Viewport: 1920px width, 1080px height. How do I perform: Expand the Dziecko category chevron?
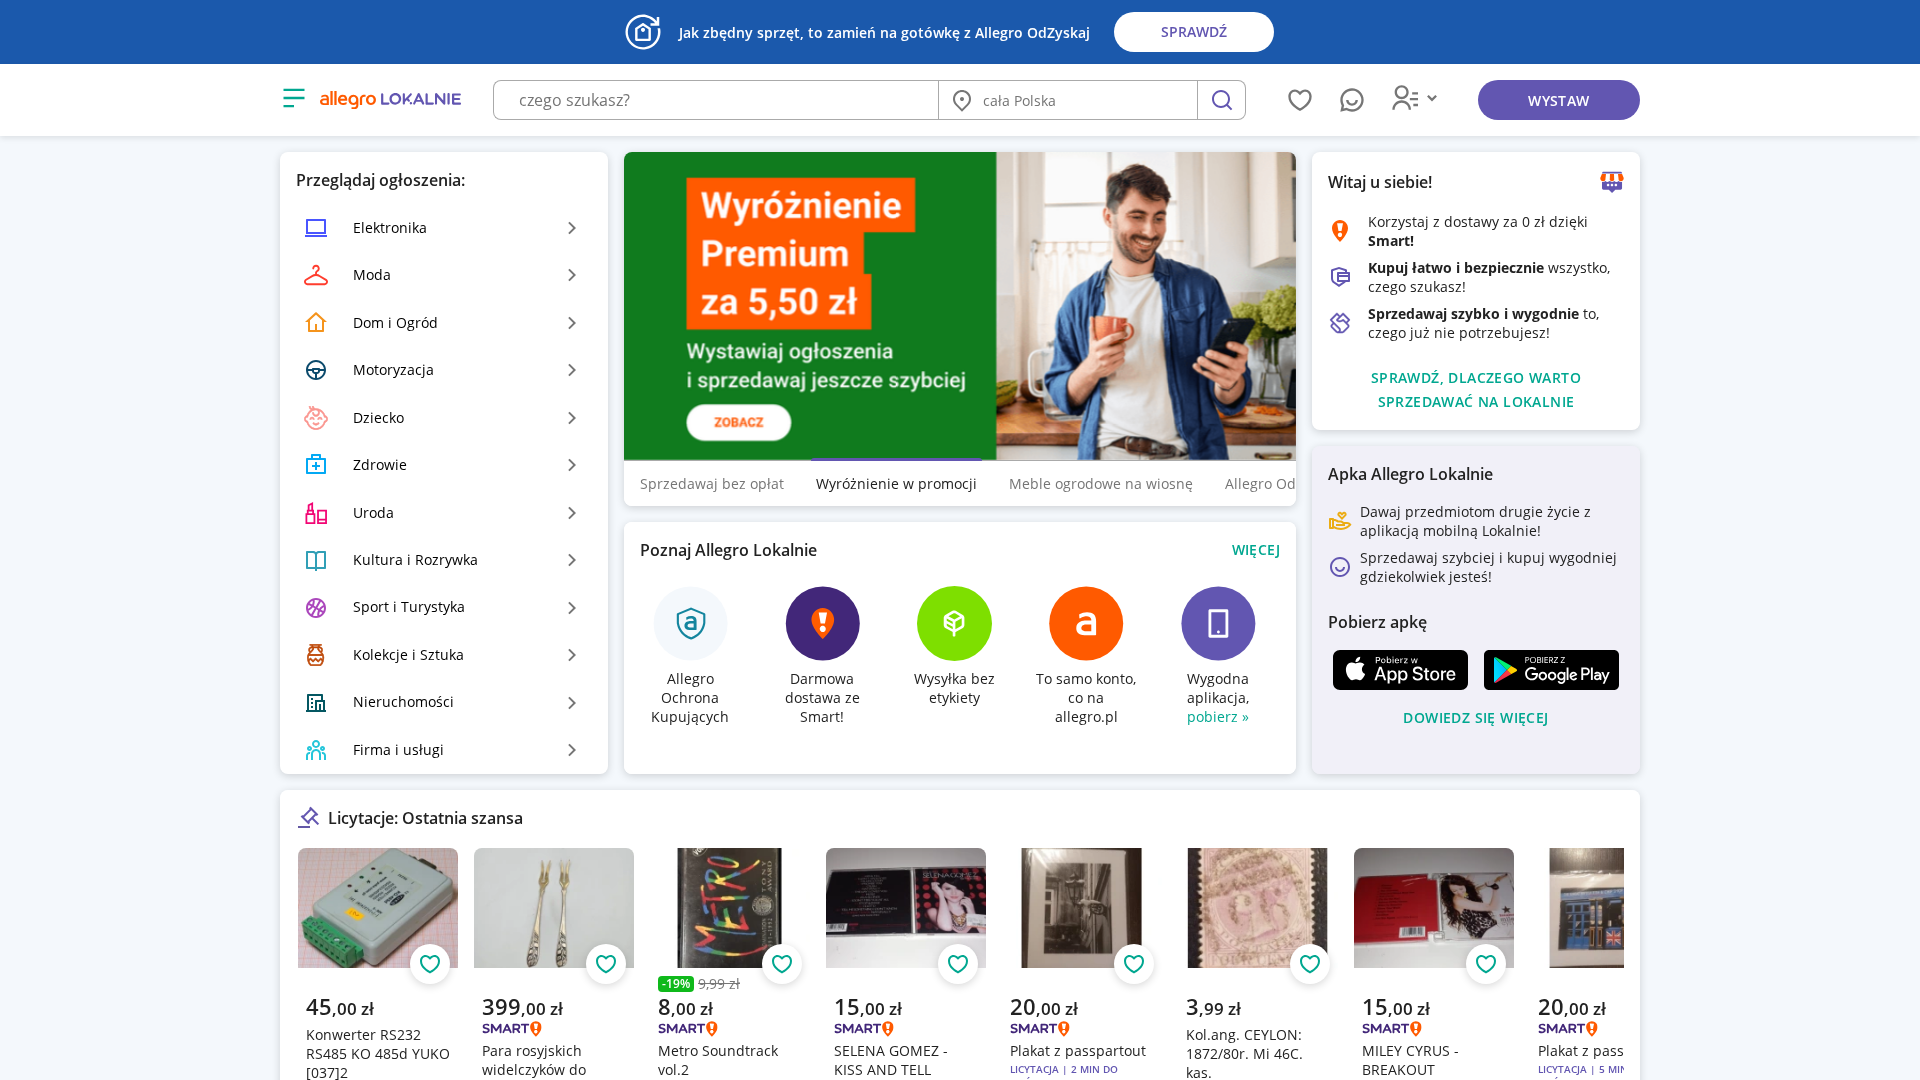(572, 418)
